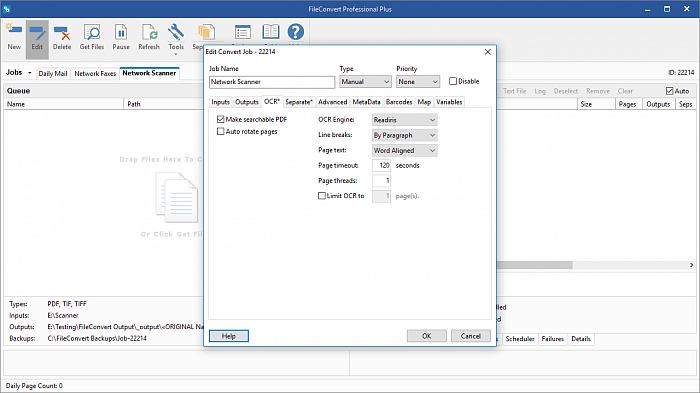Close the Edit Convert Job dialog
The width and height of the screenshot is (700, 393).
[488, 52]
